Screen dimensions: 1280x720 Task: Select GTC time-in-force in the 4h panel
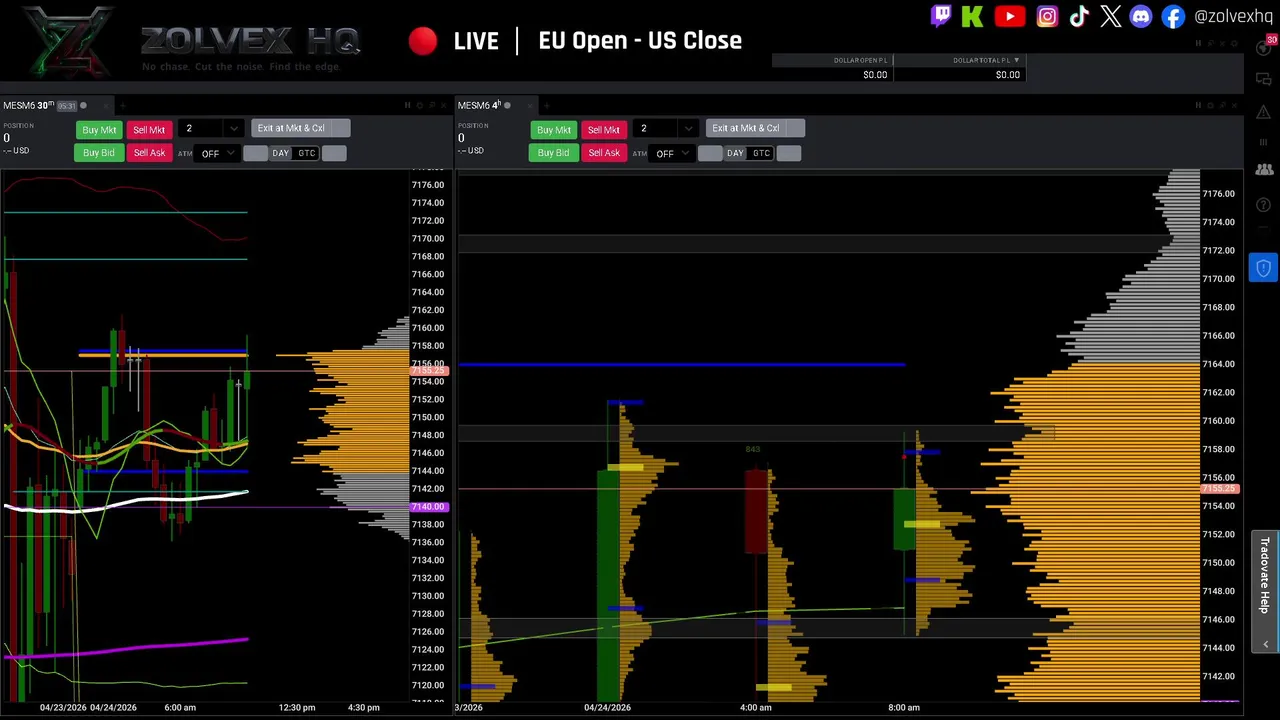(x=761, y=153)
